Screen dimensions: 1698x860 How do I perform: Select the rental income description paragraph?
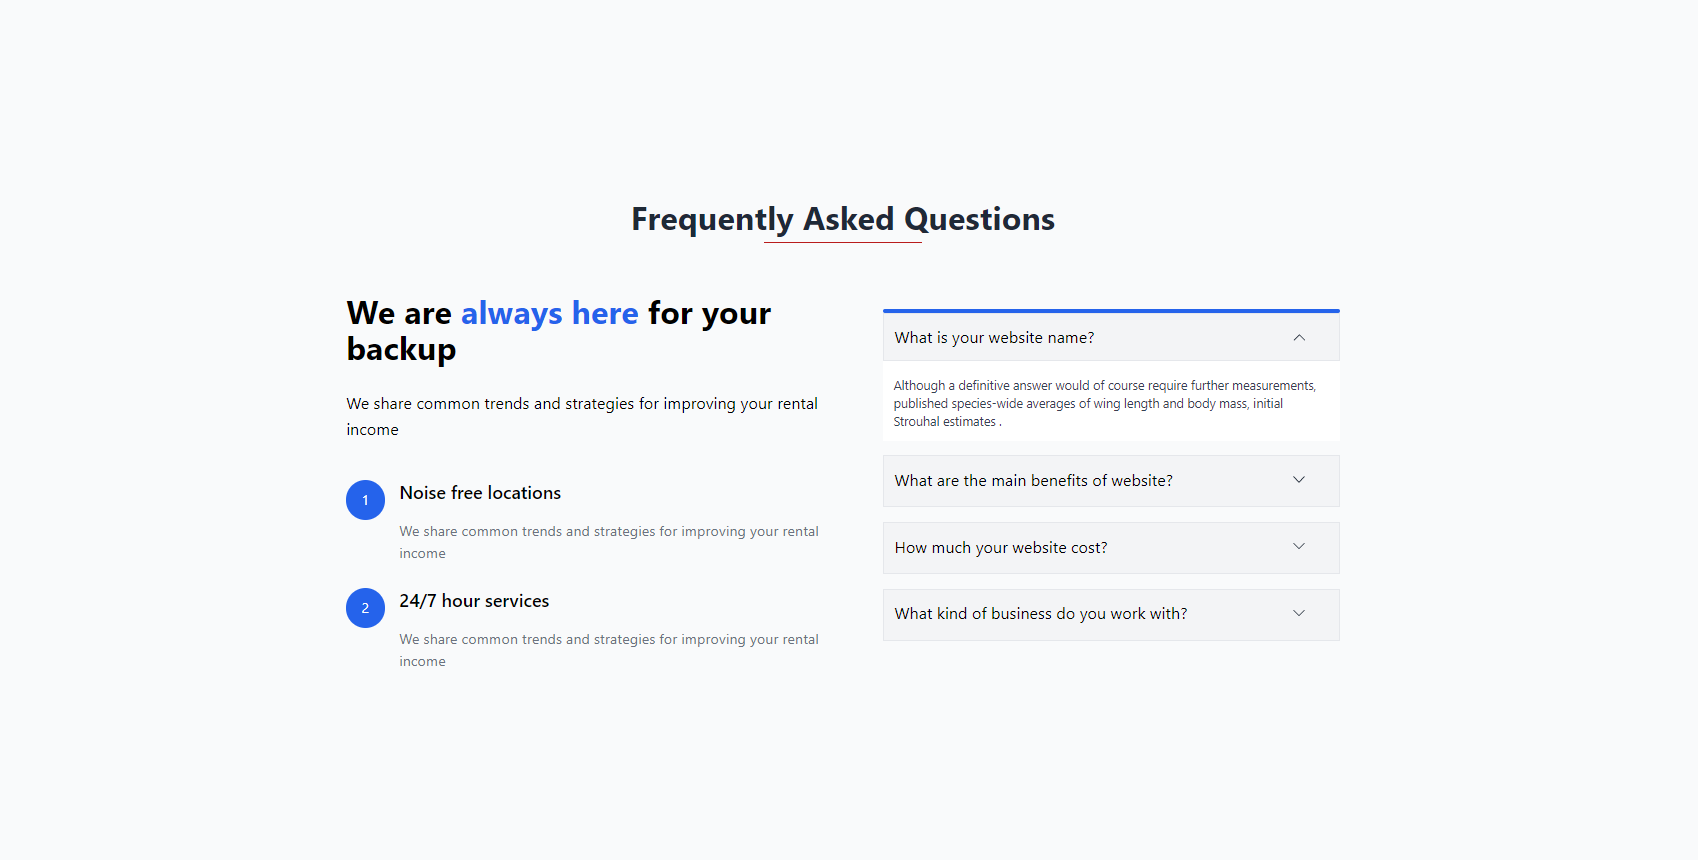coord(581,416)
